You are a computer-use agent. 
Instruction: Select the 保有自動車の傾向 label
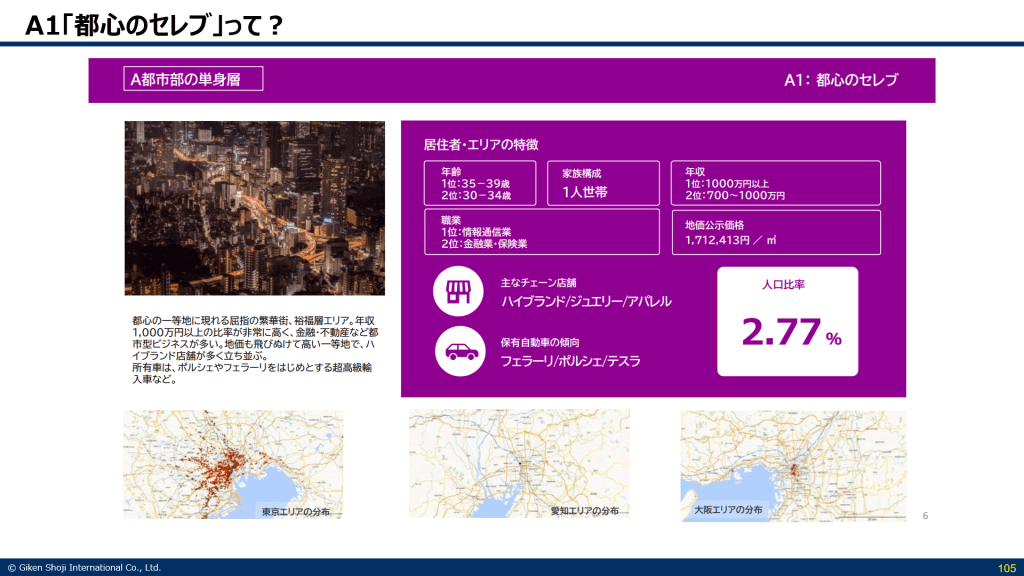(x=540, y=342)
